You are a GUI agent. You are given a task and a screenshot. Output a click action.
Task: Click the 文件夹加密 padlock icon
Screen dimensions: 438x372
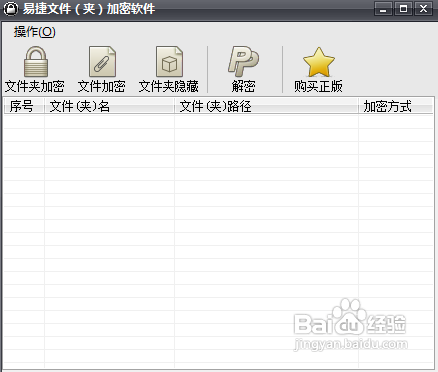(36, 62)
